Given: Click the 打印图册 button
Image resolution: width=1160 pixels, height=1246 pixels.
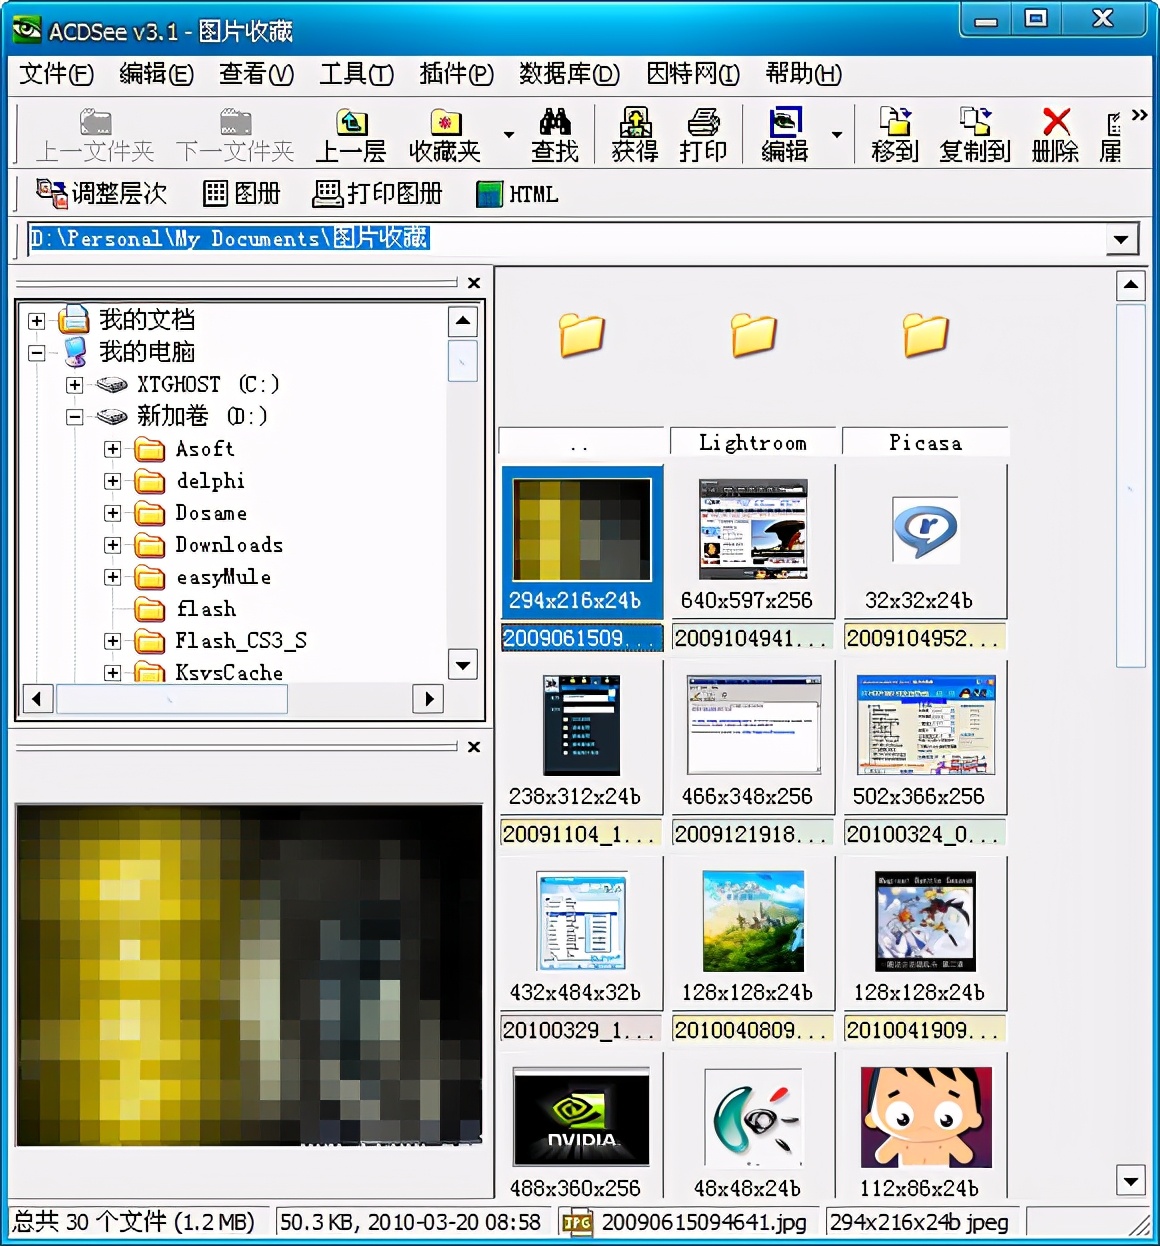Looking at the screenshot, I should [x=378, y=193].
